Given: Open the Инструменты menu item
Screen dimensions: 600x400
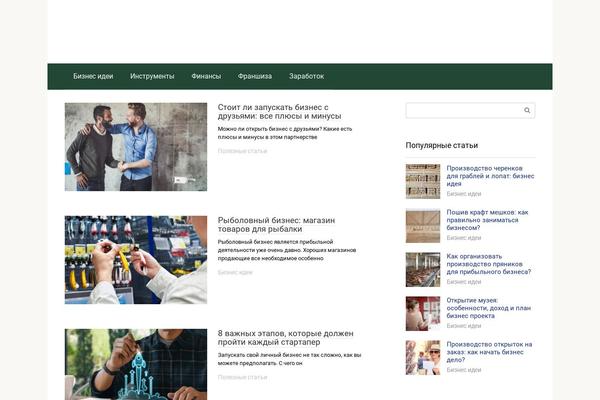Looking at the screenshot, I should click(152, 76).
